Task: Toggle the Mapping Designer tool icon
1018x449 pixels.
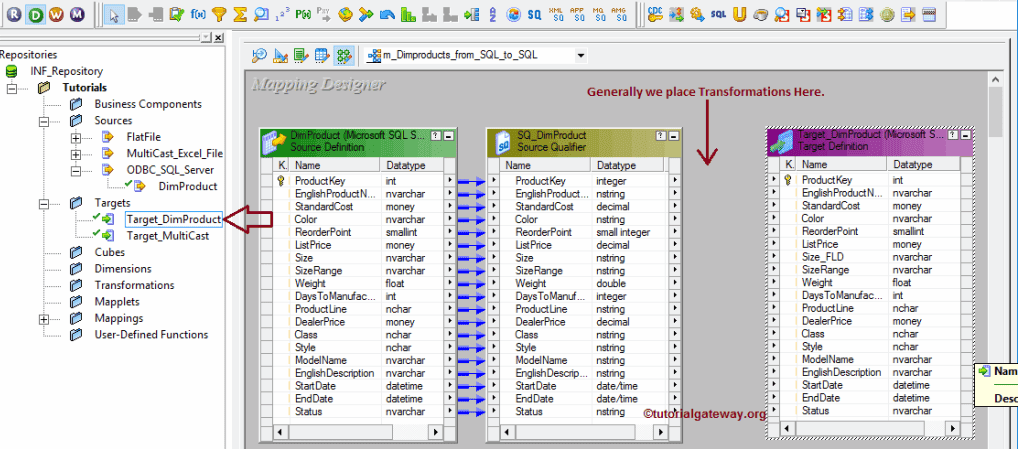Action: point(343,55)
